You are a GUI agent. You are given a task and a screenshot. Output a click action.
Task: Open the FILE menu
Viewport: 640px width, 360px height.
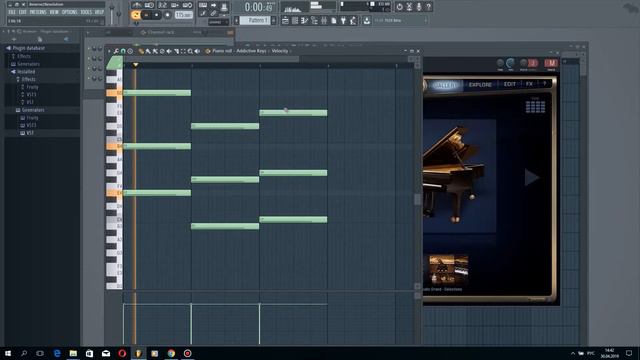pos(12,12)
